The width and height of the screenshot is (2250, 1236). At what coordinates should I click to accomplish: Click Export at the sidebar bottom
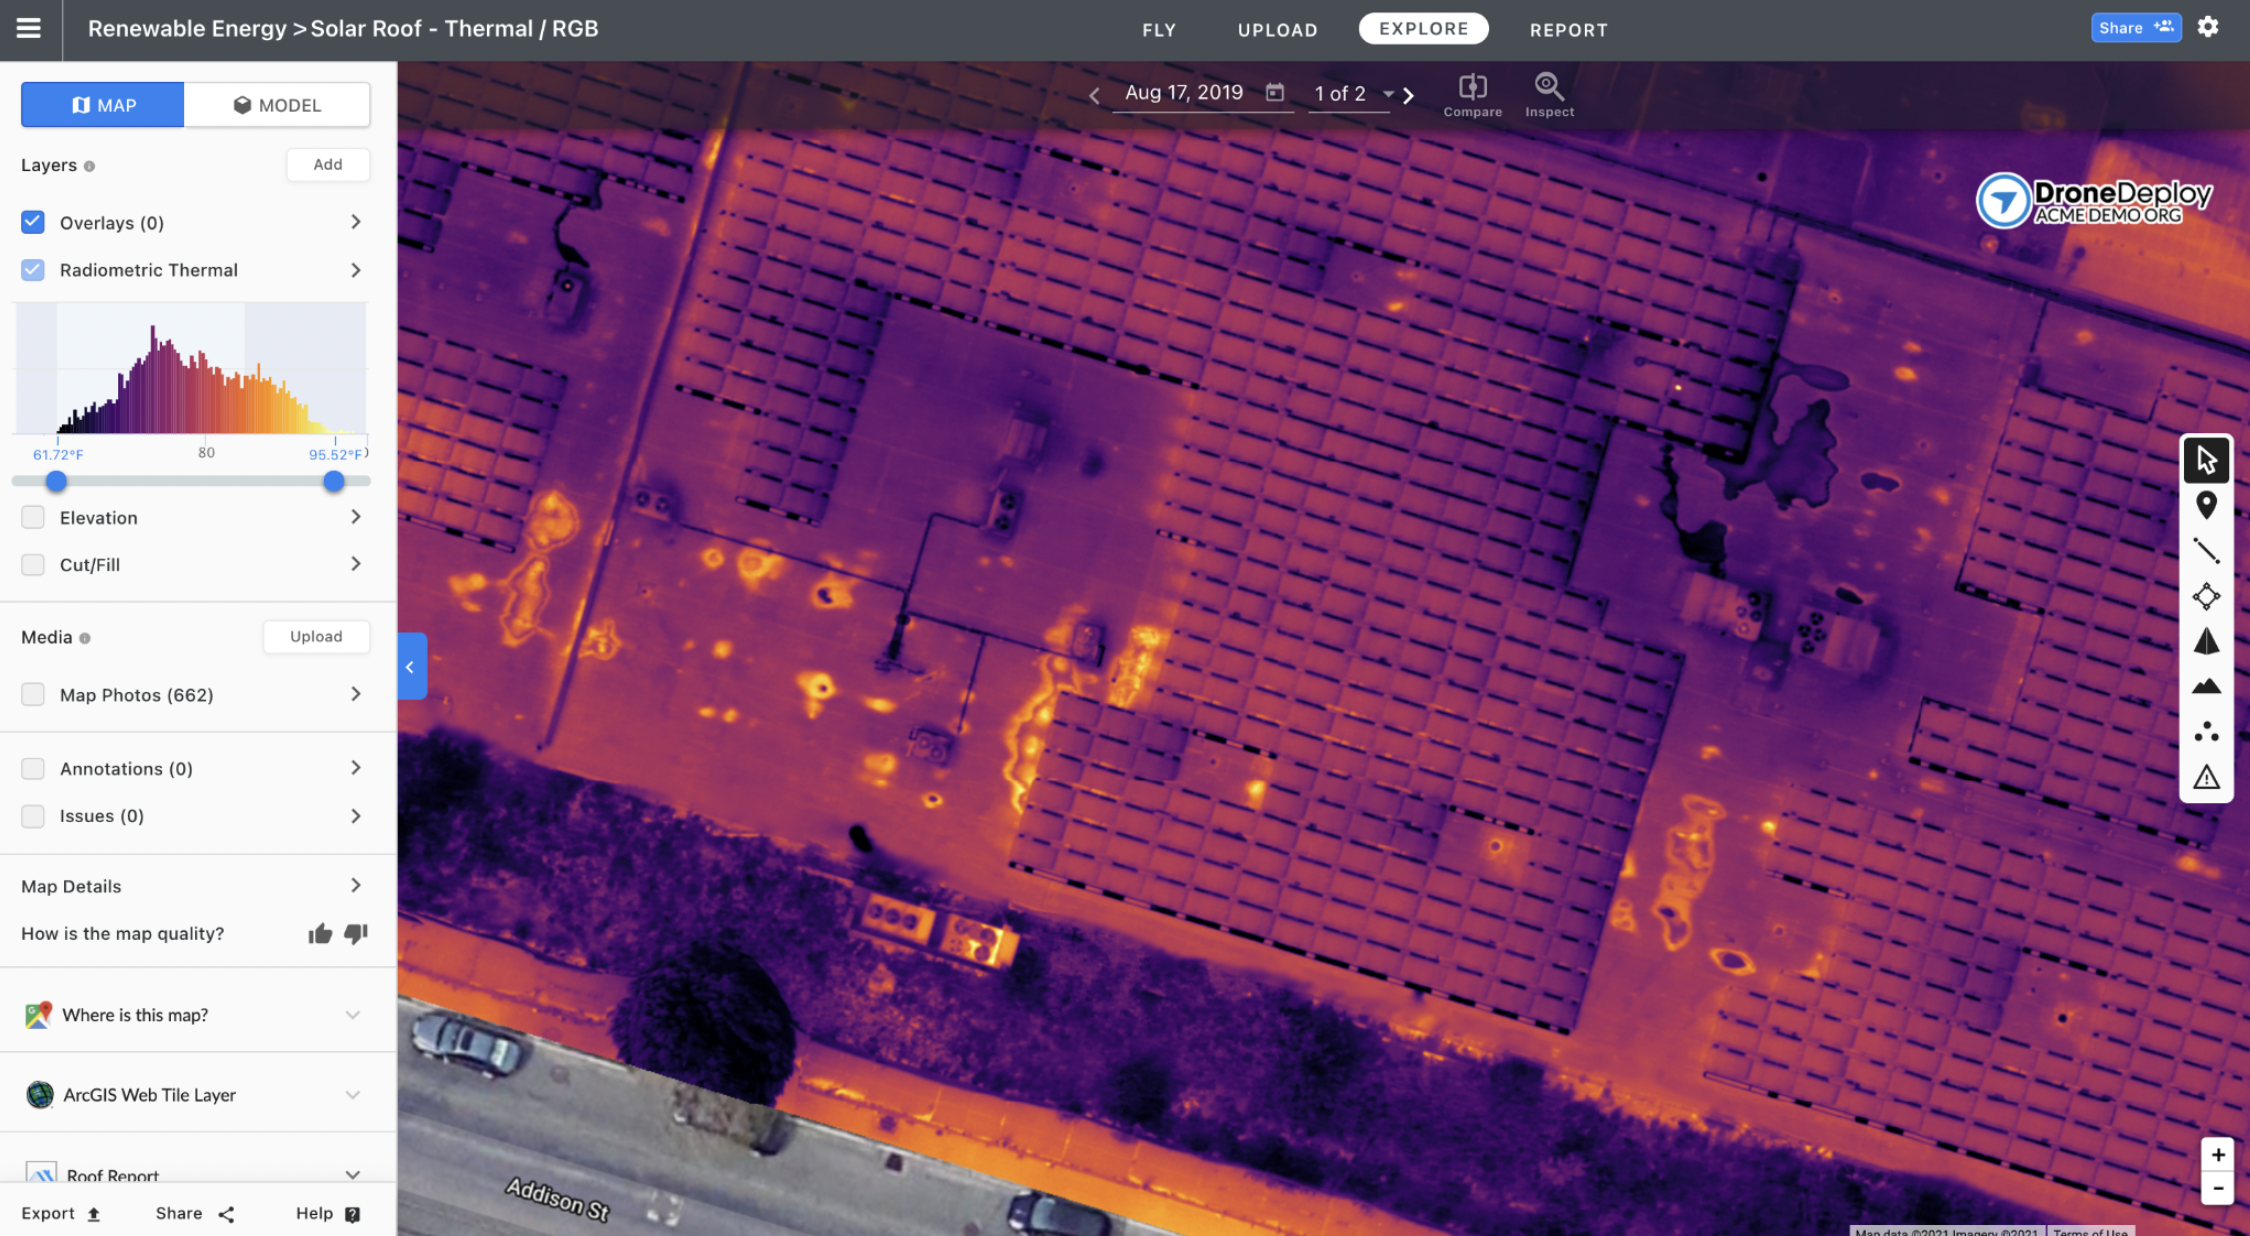click(x=61, y=1214)
